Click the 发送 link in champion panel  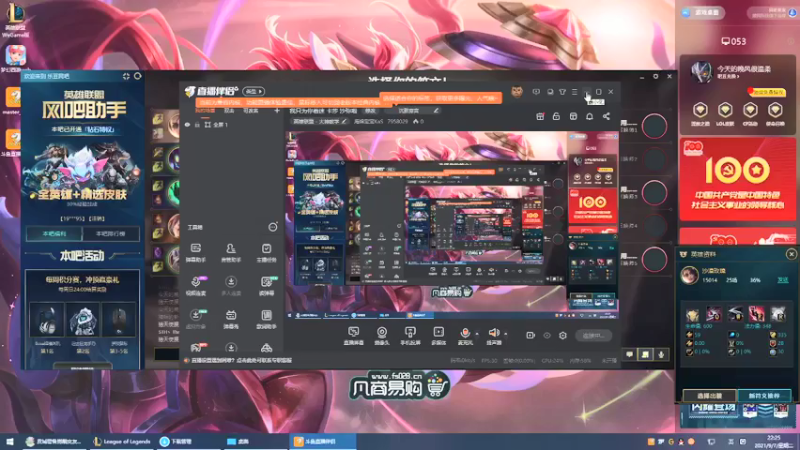[782, 280]
